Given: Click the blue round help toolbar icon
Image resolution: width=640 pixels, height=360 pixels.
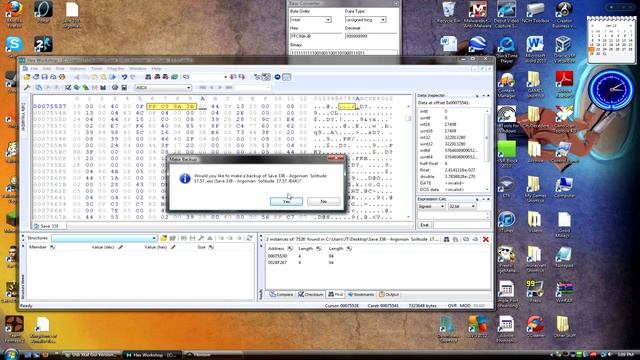Looking at the screenshot, I should (277, 77).
